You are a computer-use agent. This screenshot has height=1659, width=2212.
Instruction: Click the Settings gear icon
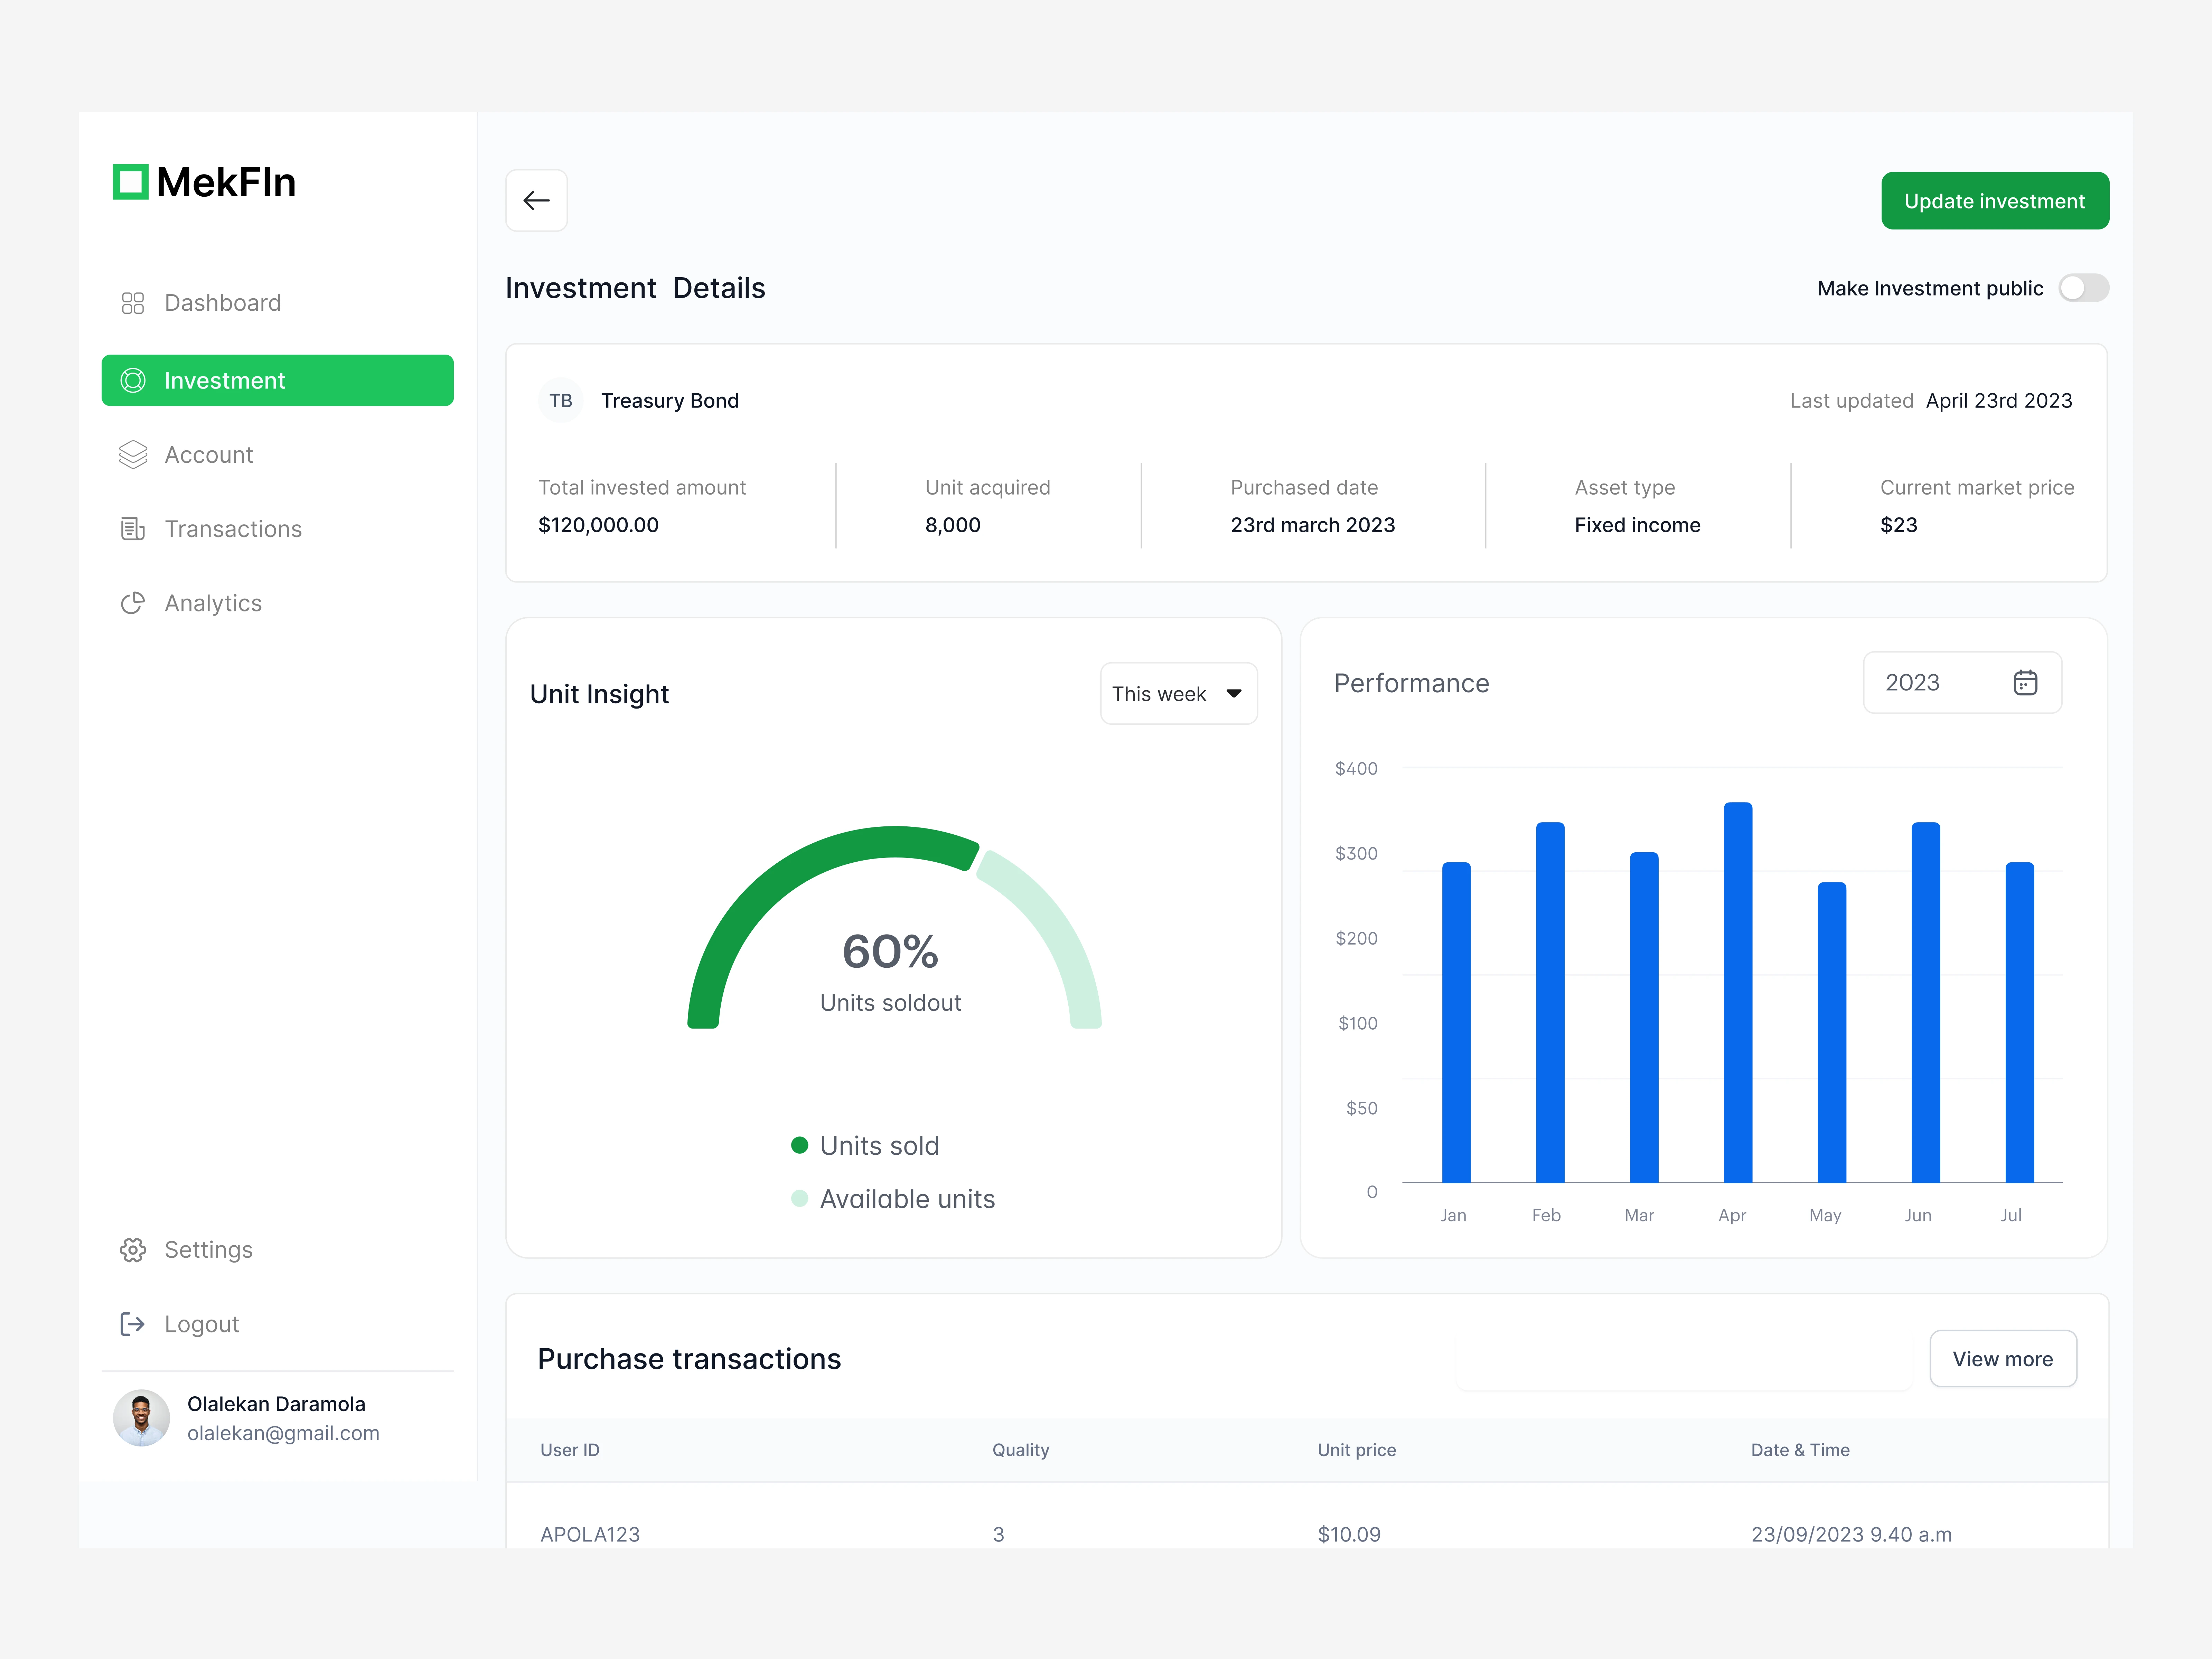pos(133,1250)
